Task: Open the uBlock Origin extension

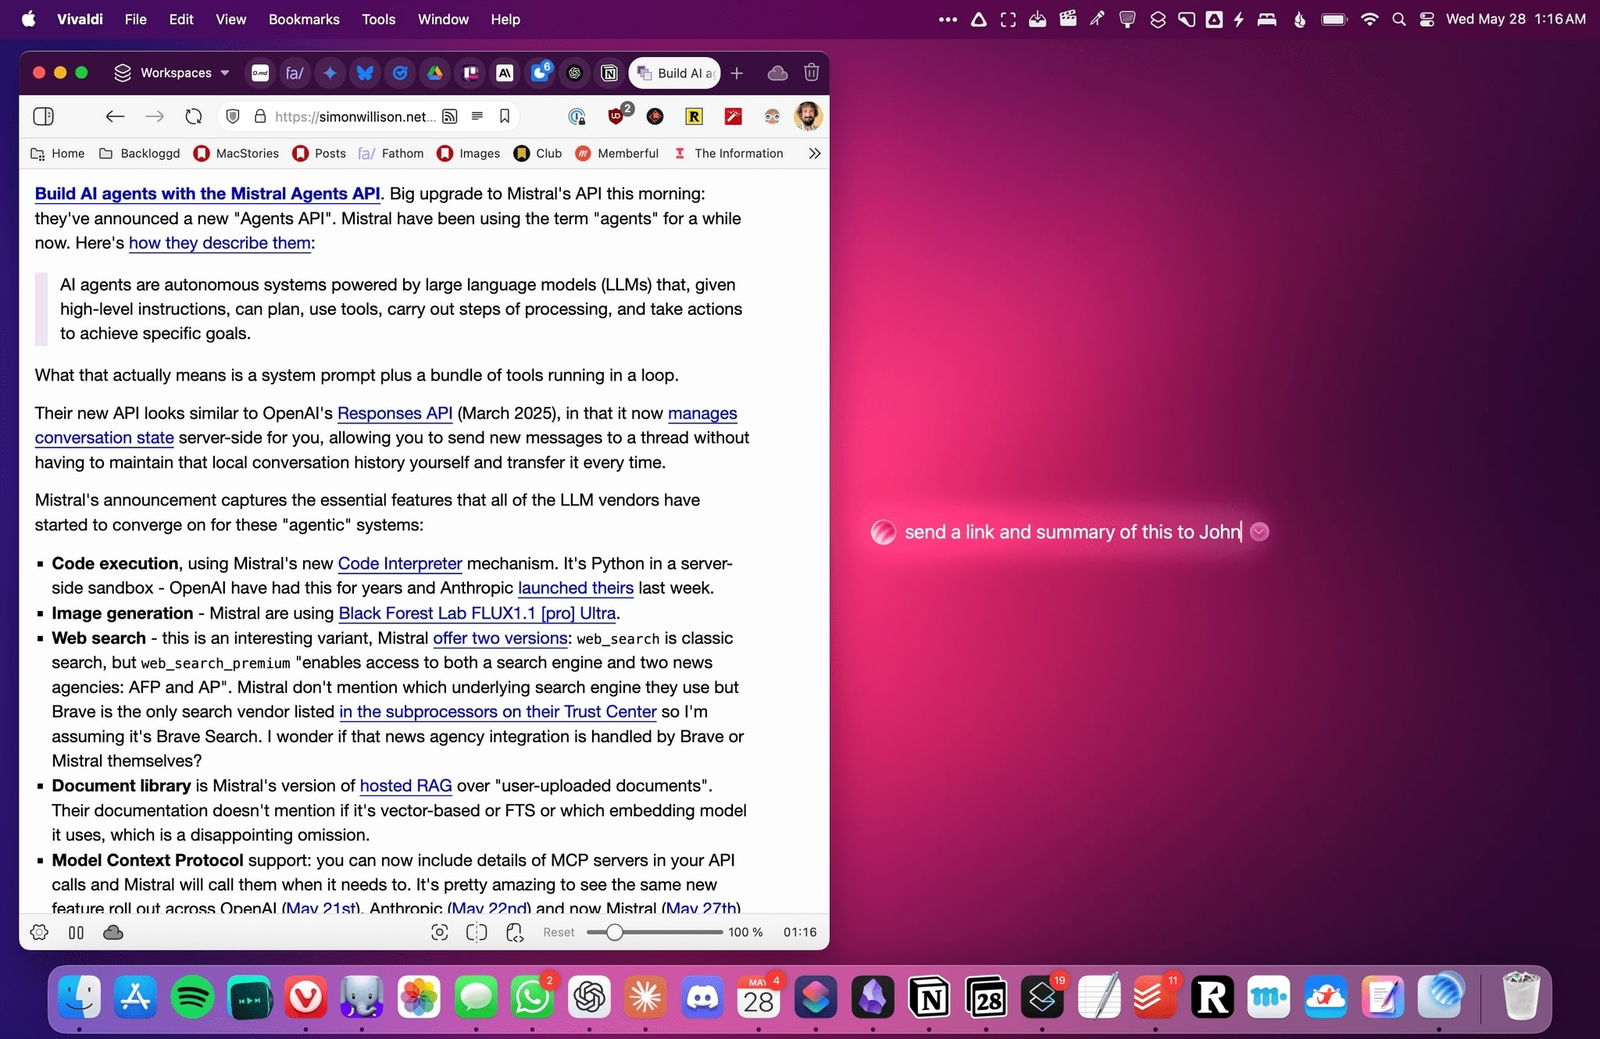Action: click(616, 116)
